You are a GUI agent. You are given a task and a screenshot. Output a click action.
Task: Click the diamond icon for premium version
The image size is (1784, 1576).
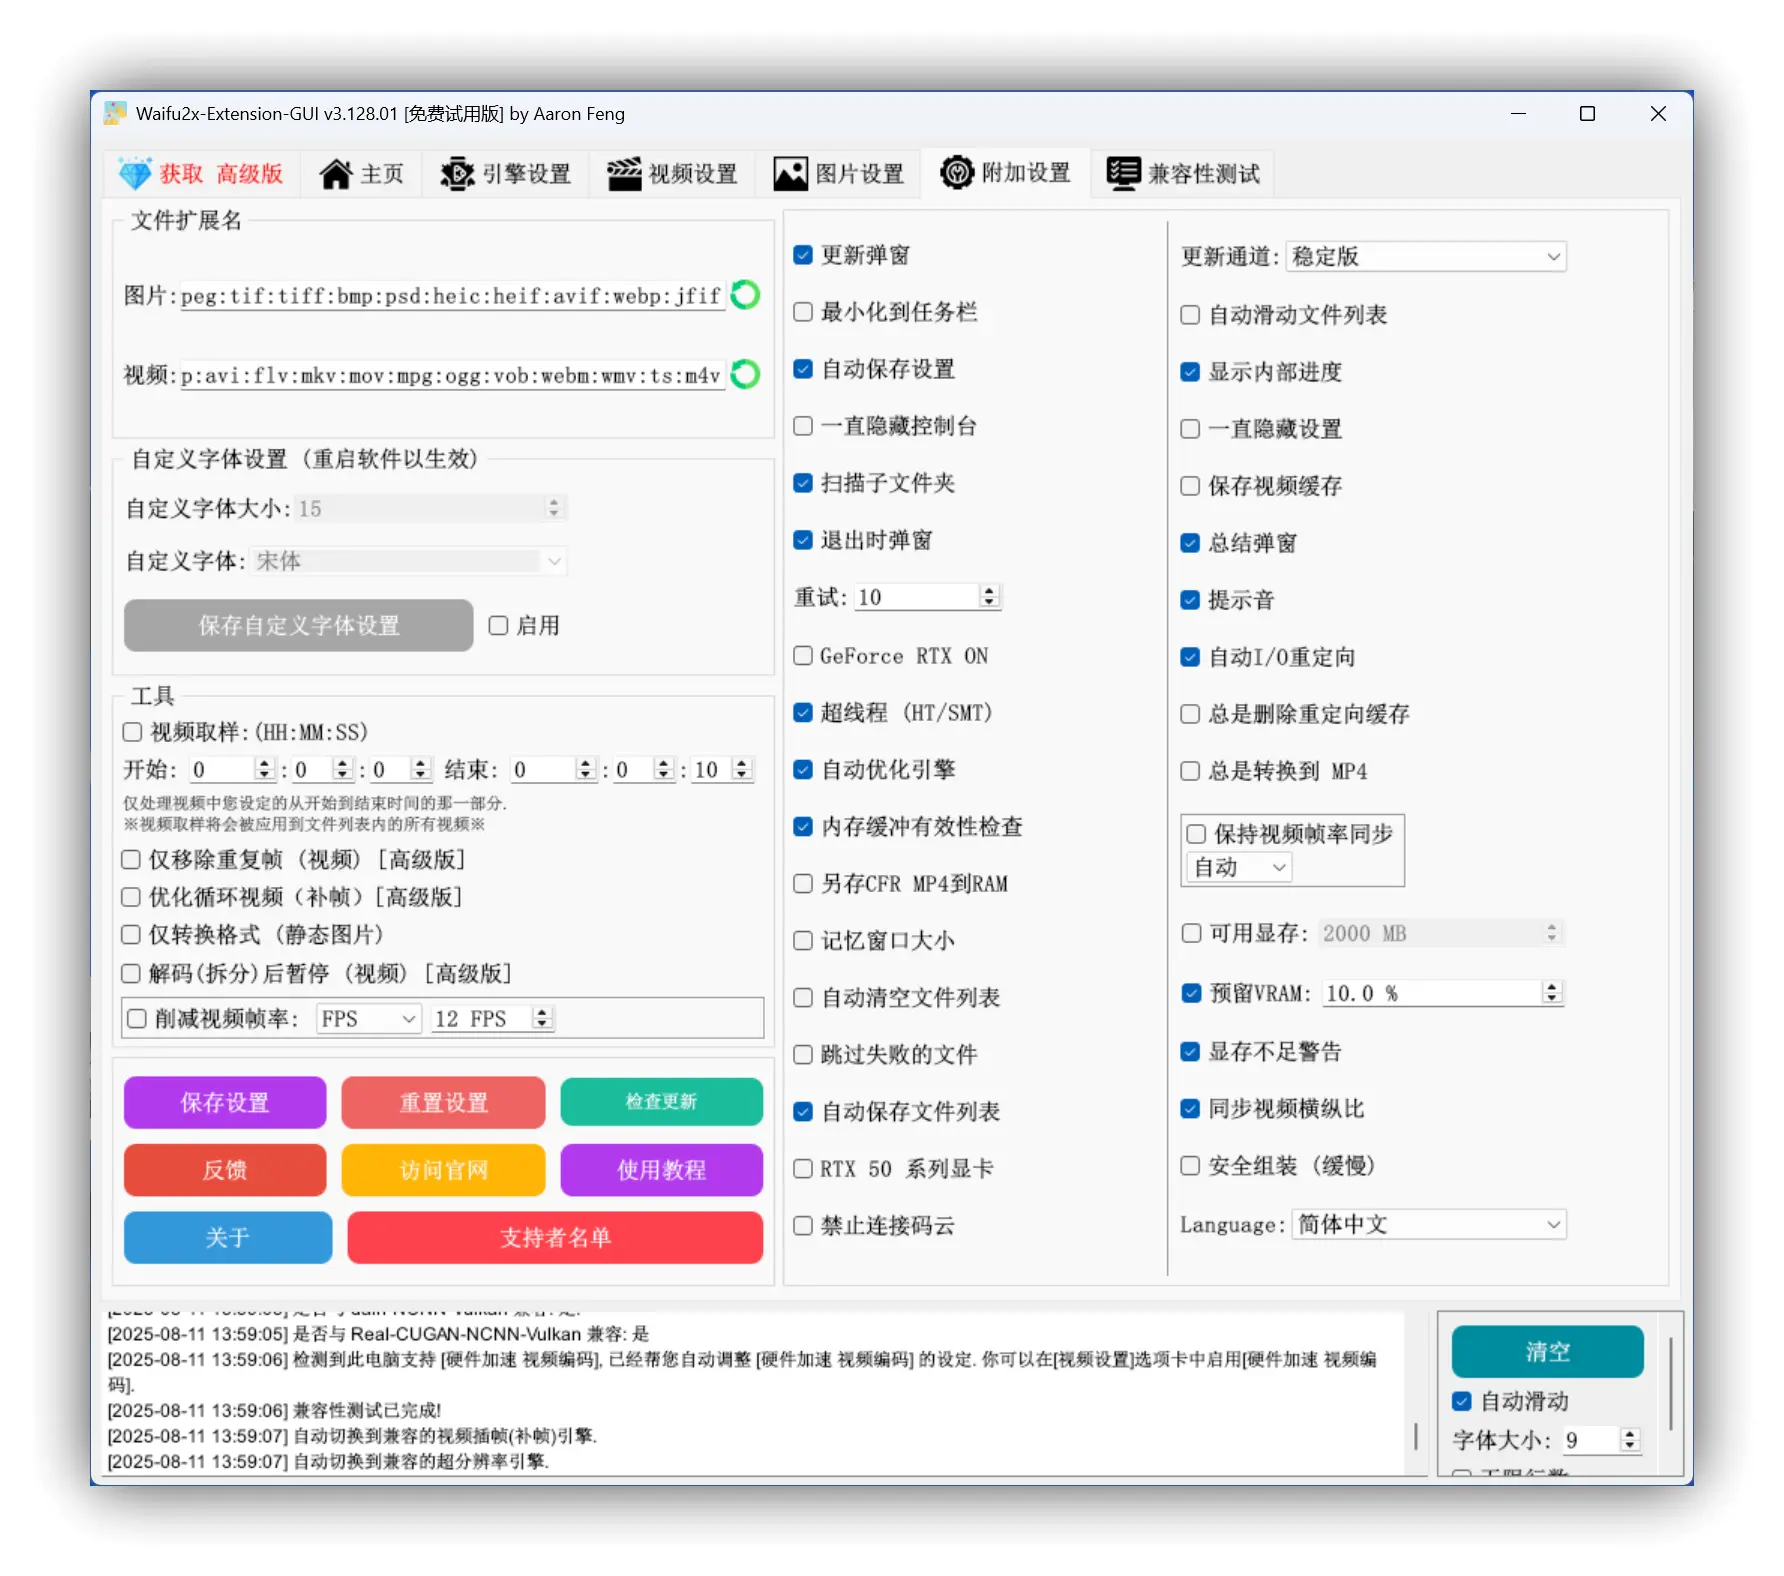click(135, 174)
